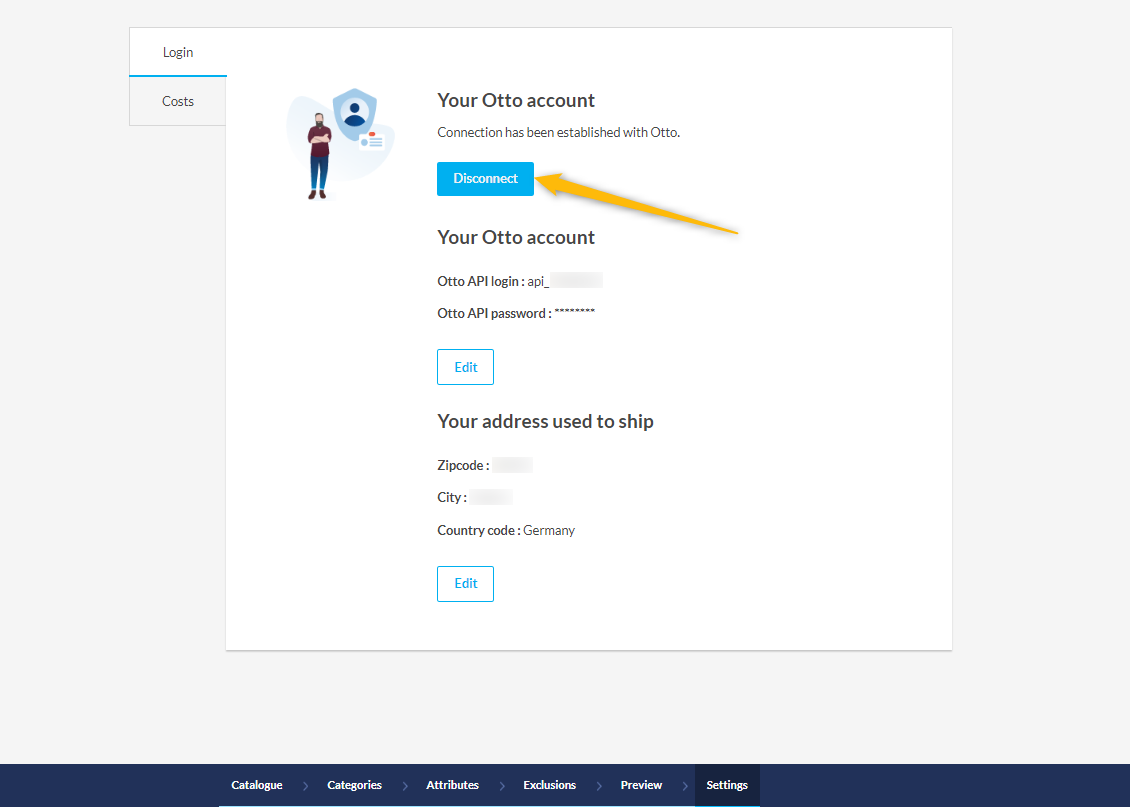Edit the Otto API credentials
1130x807 pixels.
[465, 367]
